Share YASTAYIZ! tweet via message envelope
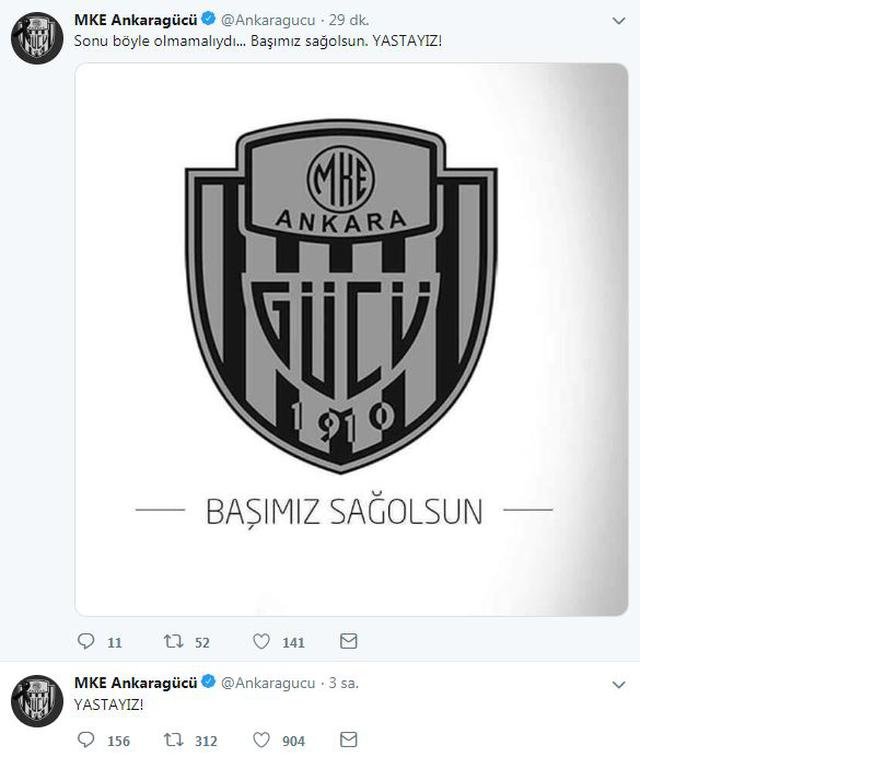Image resolution: width=880 pixels, height=757 pixels. point(349,740)
